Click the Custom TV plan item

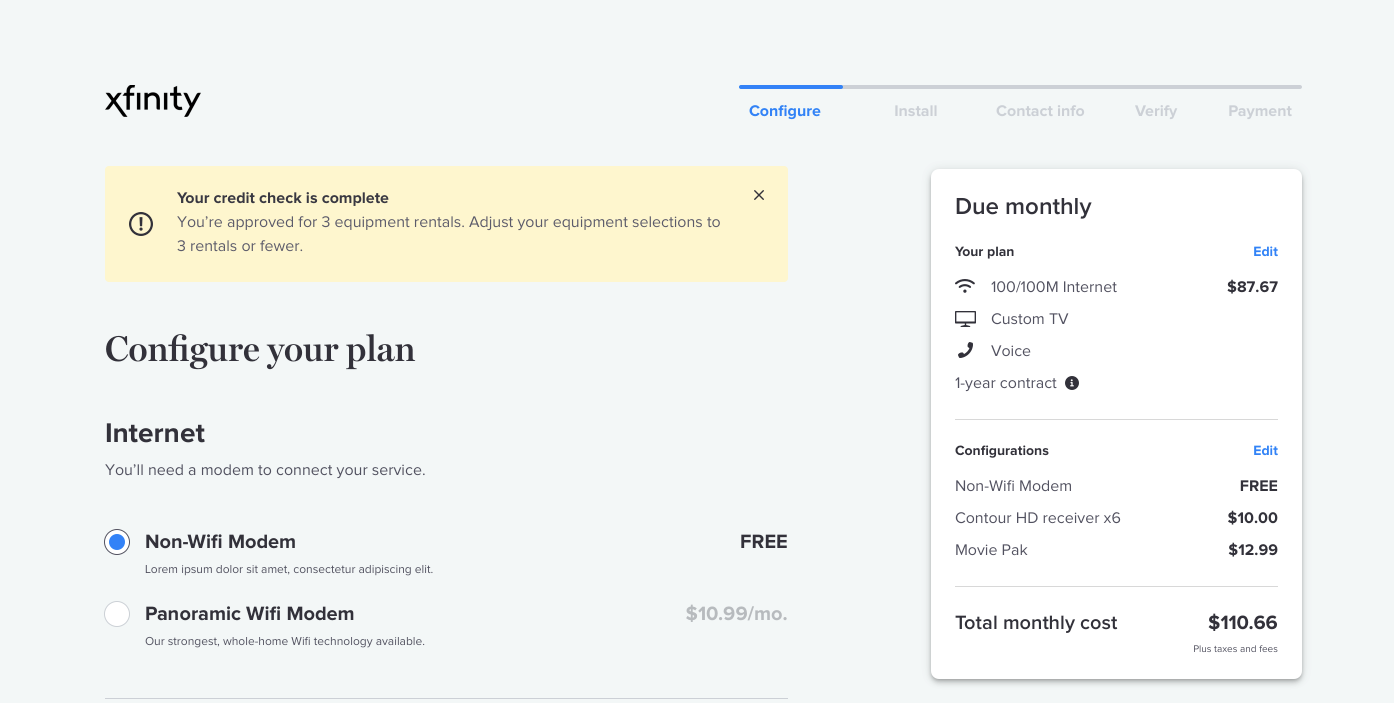pyautogui.click(x=1030, y=319)
